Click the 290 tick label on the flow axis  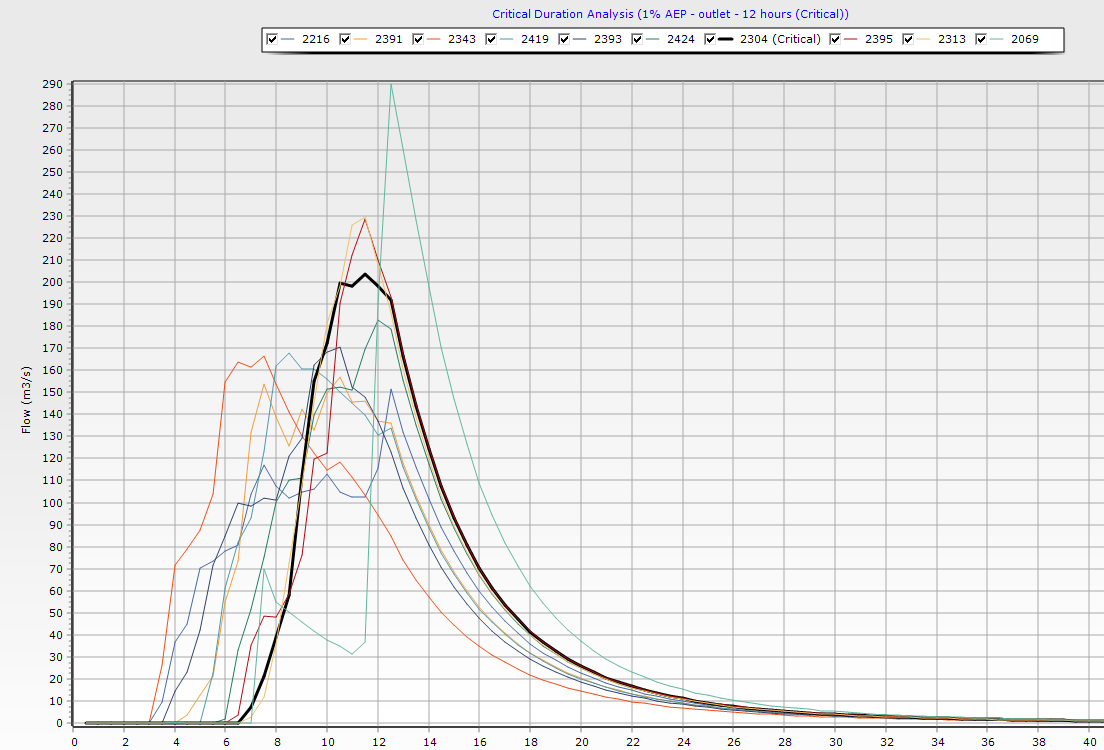click(52, 84)
